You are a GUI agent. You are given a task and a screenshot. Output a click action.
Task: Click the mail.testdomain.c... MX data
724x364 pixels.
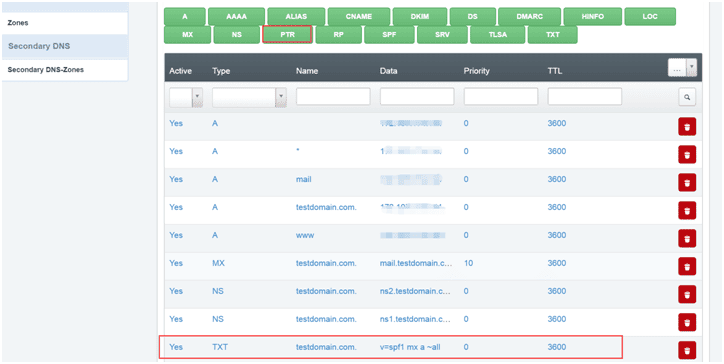coord(416,263)
